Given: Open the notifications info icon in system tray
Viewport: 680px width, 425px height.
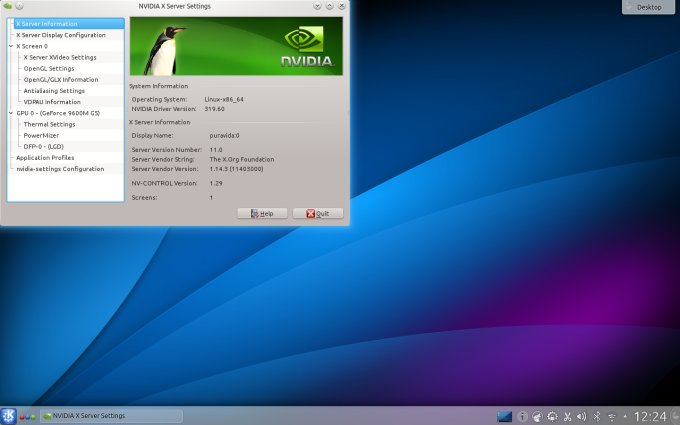Looking at the screenshot, I should 523,416.
